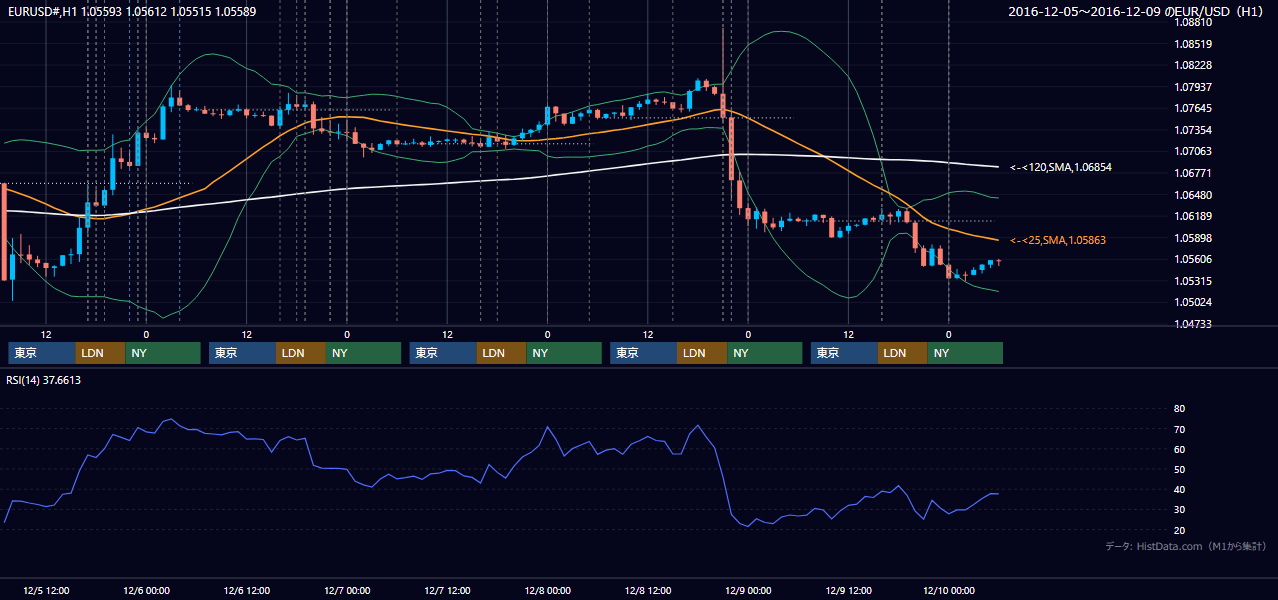Viewport: 1278px width, 600px height.
Task: Click the 120 SMA label reading 1.06854
Action: click(x=1061, y=167)
